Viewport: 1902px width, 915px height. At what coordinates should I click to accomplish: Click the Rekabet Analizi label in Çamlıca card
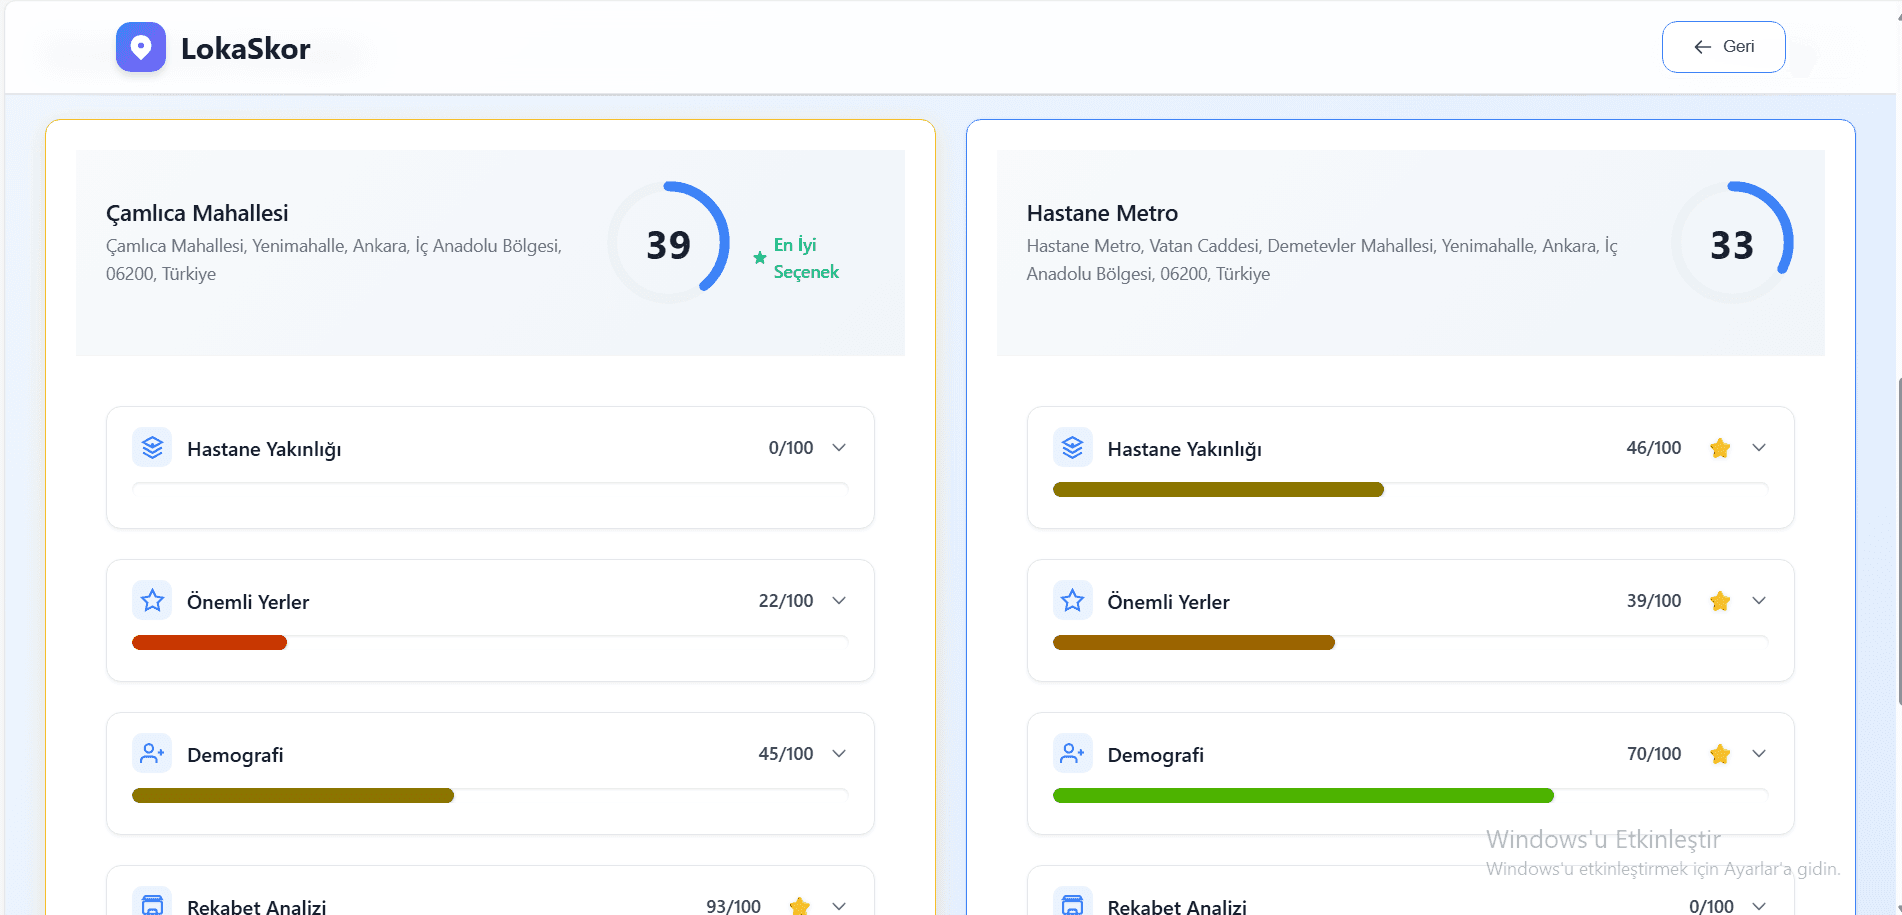click(257, 907)
